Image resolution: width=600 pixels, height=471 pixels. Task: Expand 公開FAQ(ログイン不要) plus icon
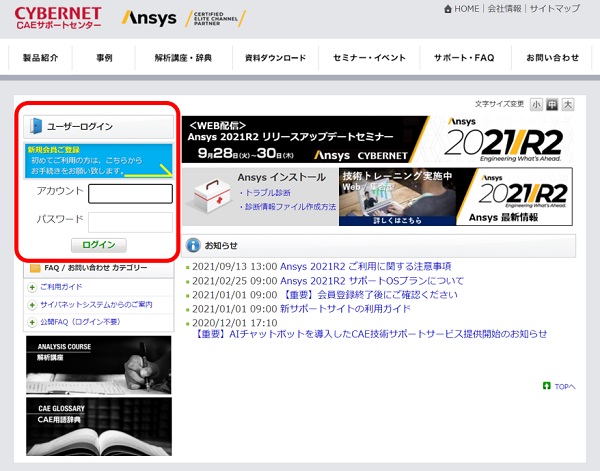[x=32, y=323]
